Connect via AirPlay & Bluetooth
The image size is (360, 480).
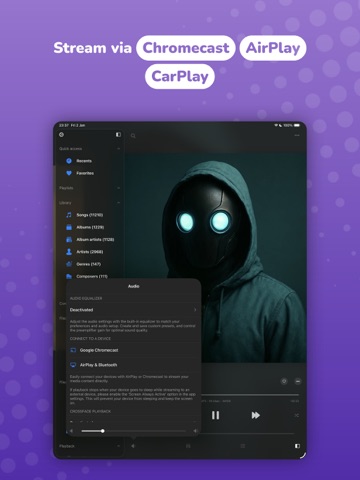pyautogui.click(x=133, y=365)
